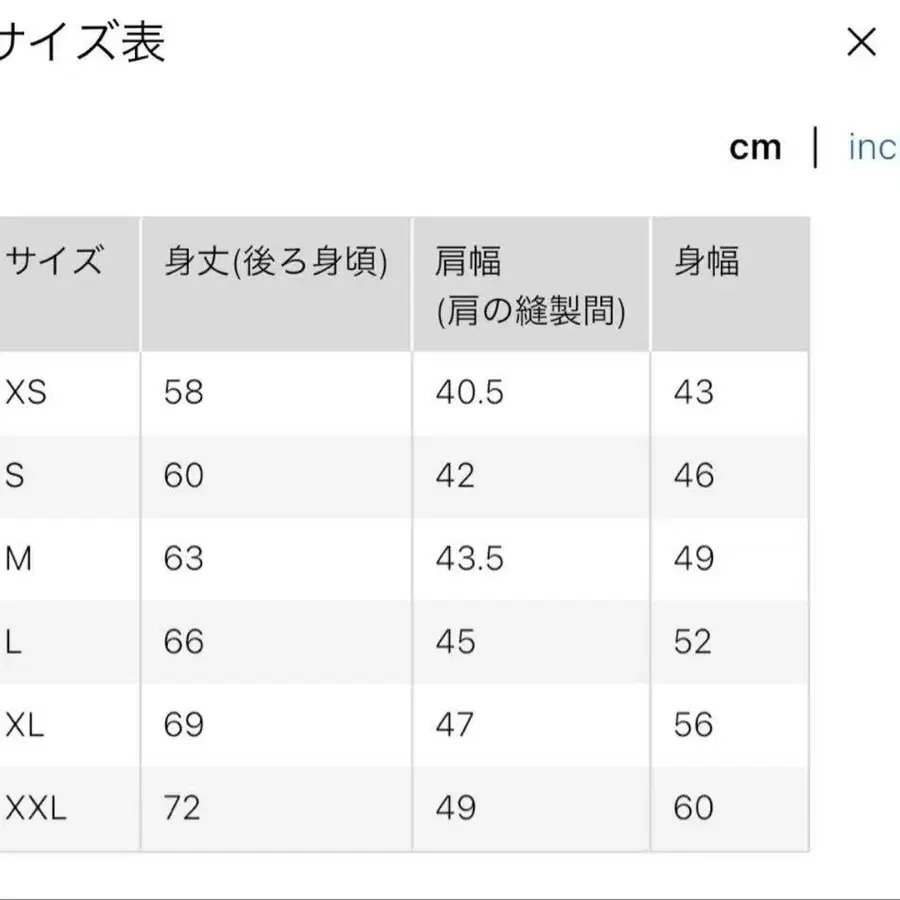Select the M size row label
The height and width of the screenshot is (900, 900).
14,559
